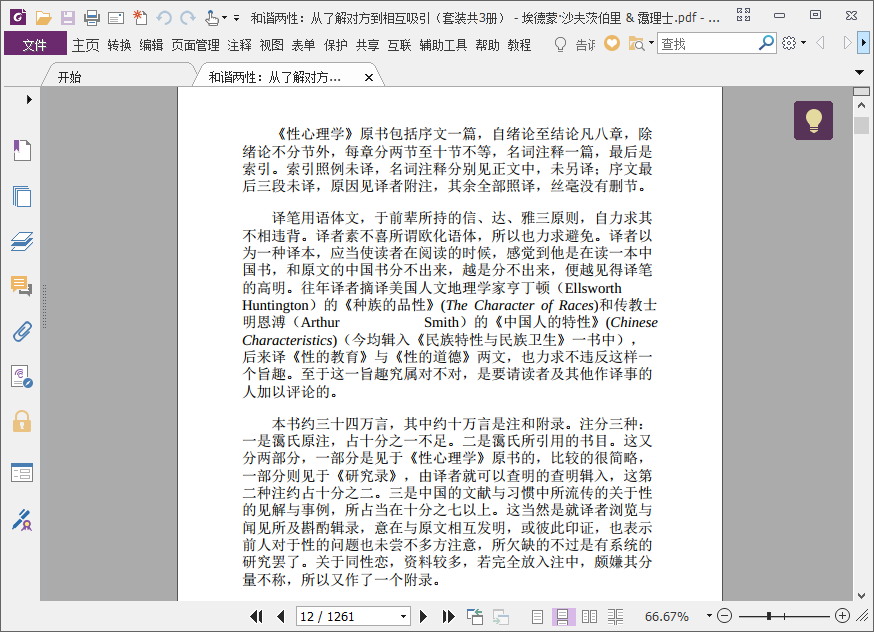874x632 pixels.
Task: Open the 辅助工具 tab
Action: [443, 45]
